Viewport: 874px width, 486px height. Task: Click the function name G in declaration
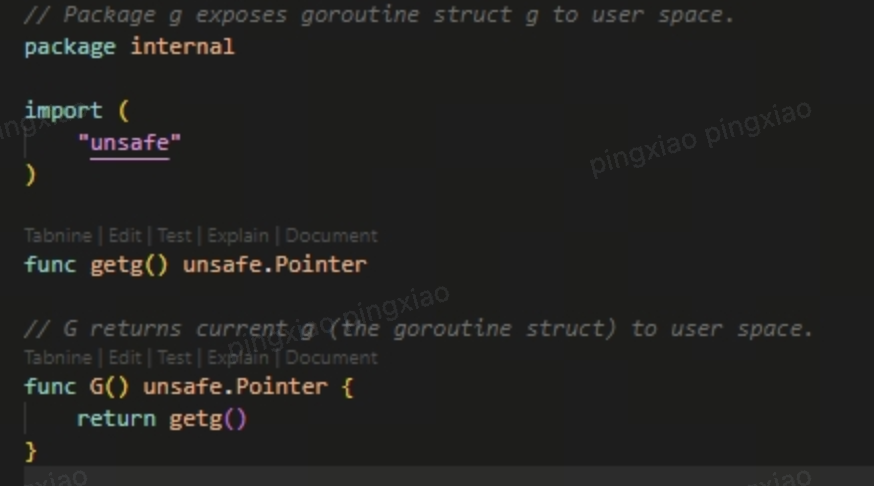[x=96, y=386]
